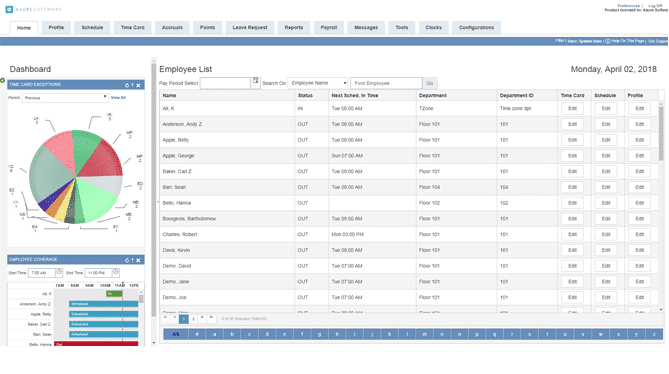The width and height of the screenshot is (669, 374).
Task: Go to last page of employee list
Action: (x=211, y=318)
